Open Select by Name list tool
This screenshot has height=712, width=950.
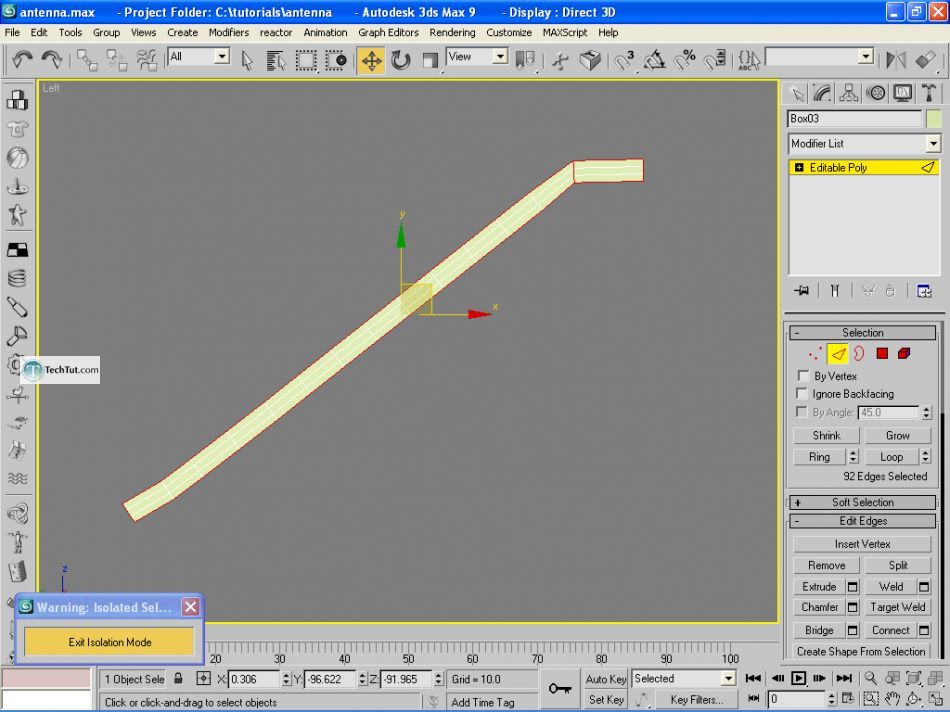pyautogui.click(x=276, y=60)
